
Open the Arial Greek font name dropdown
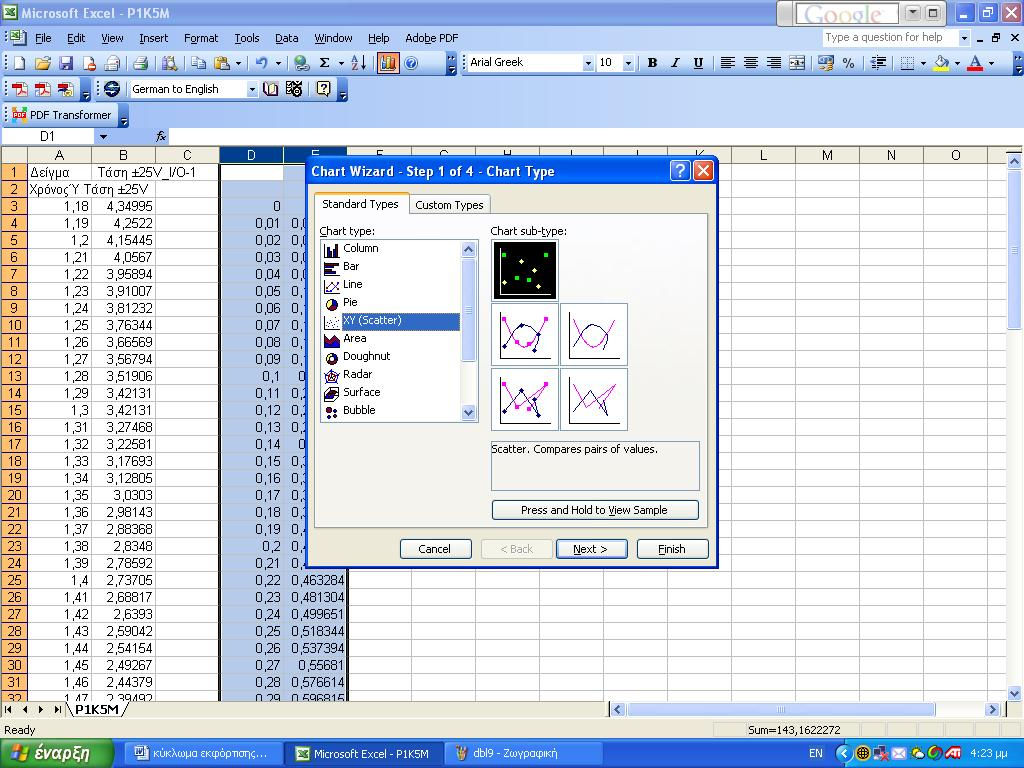(x=588, y=63)
